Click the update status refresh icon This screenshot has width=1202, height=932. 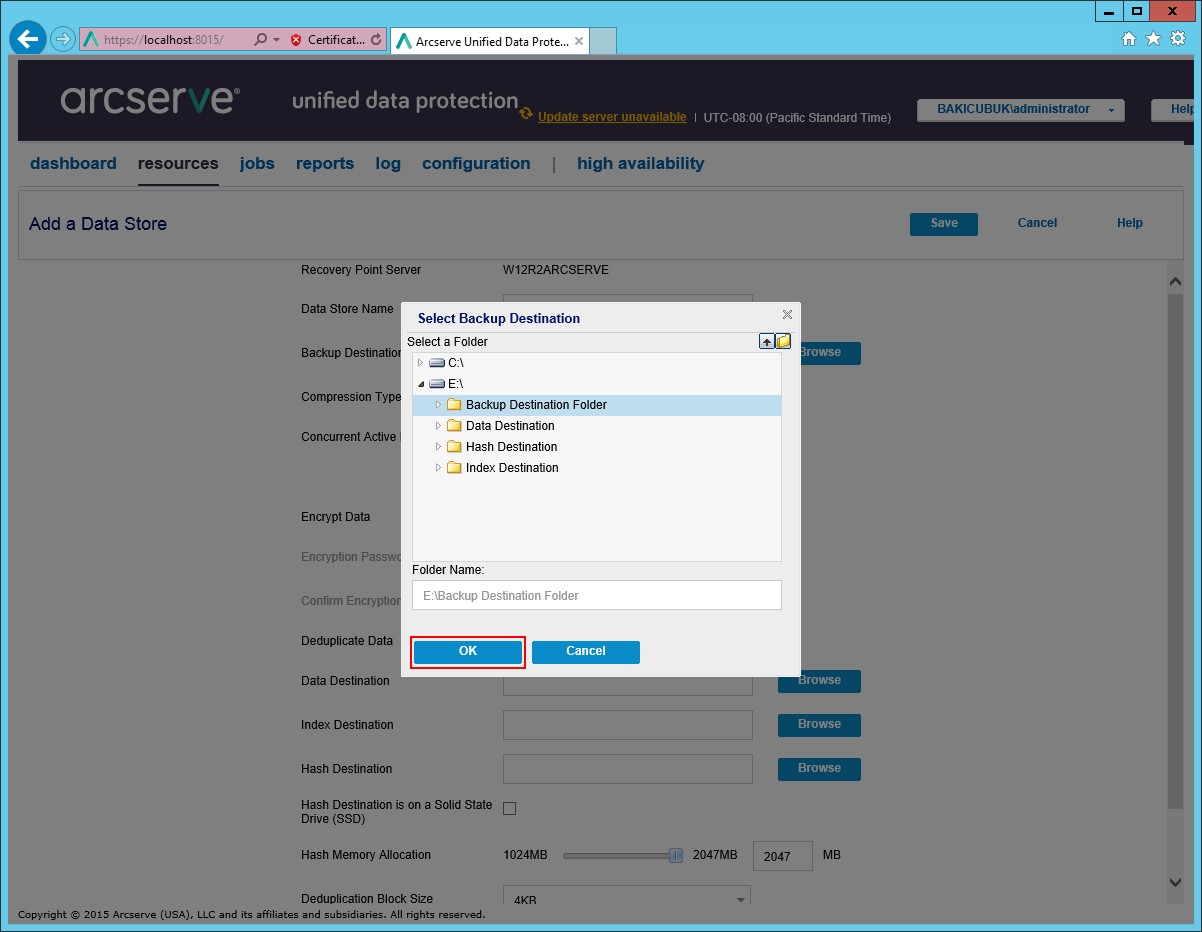[x=526, y=114]
